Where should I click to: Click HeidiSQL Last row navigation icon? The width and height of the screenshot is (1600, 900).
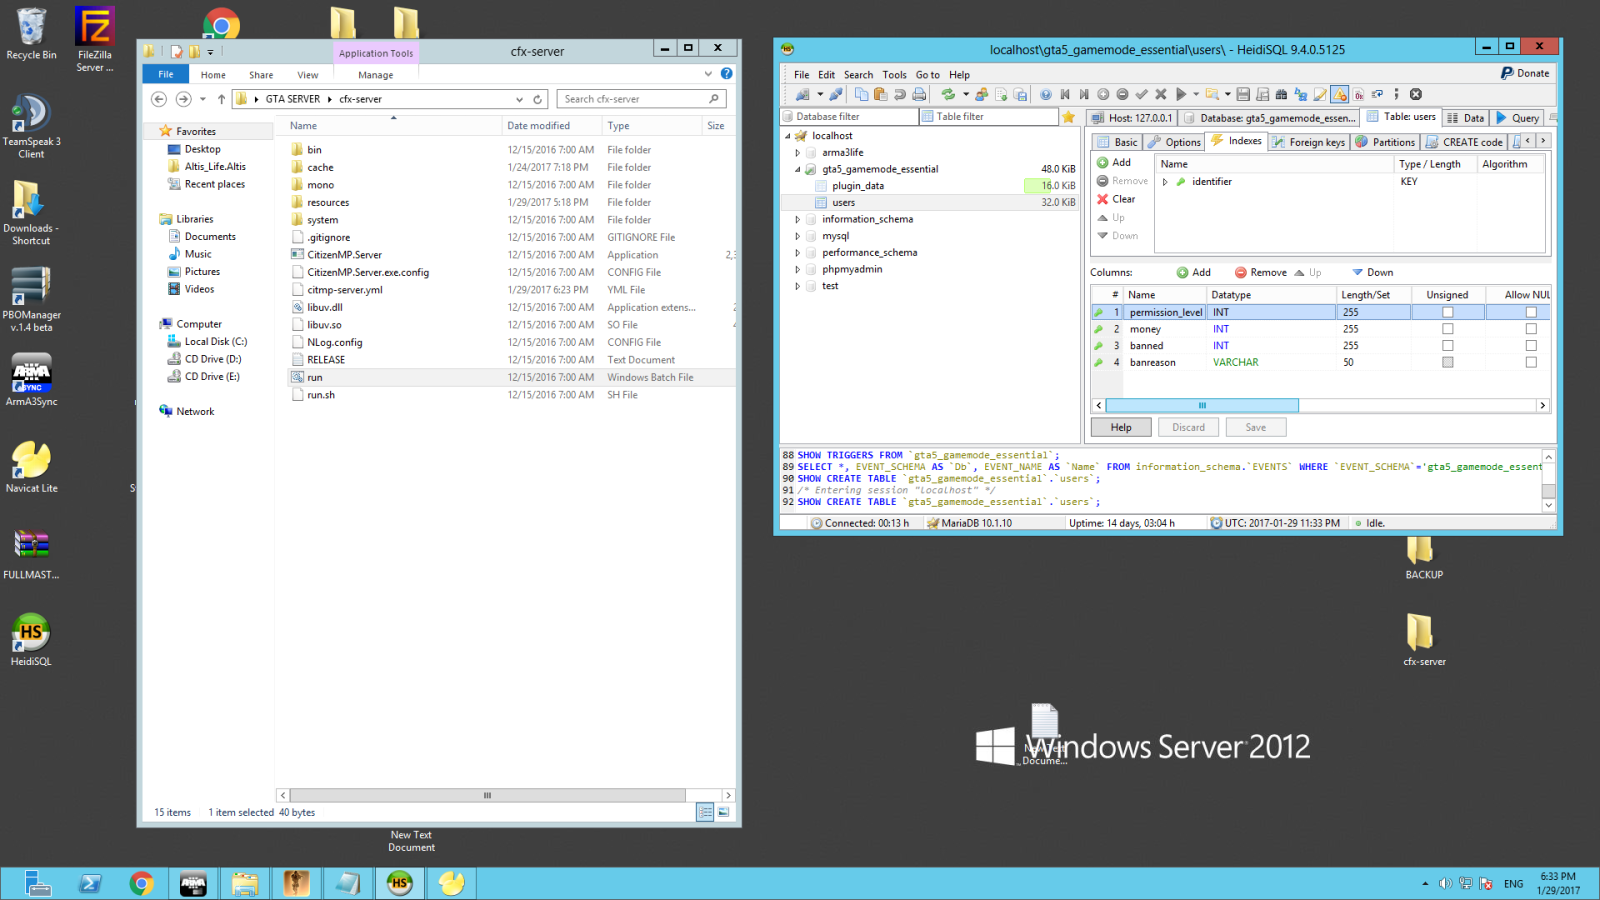(1084, 94)
